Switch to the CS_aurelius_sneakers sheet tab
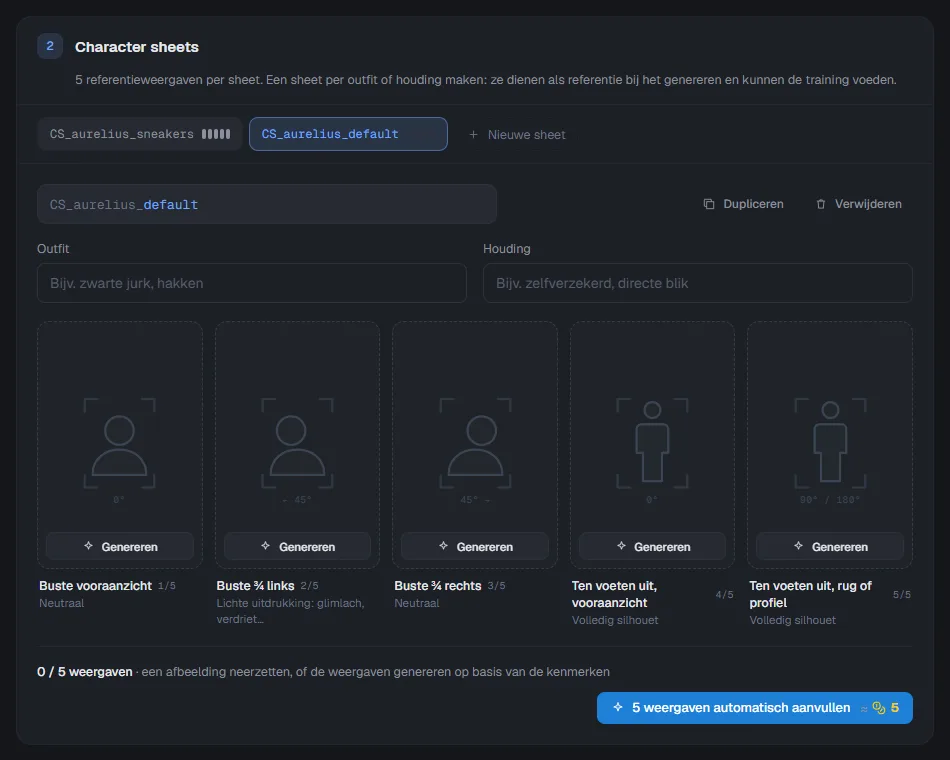Image resolution: width=950 pixels, height=760 pixels. click(140, 134)
